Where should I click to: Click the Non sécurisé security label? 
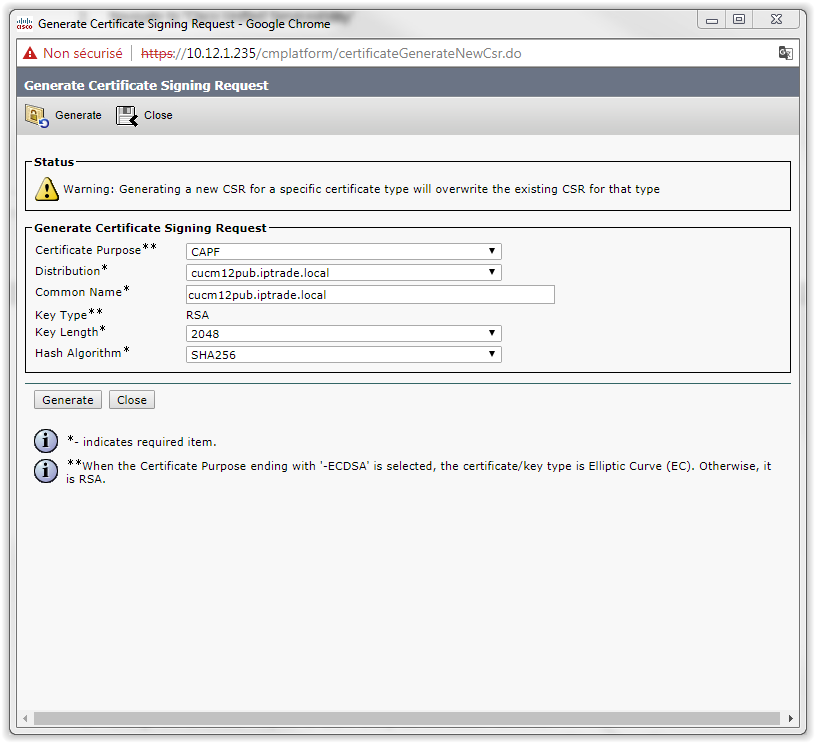(x=83, y=54)
